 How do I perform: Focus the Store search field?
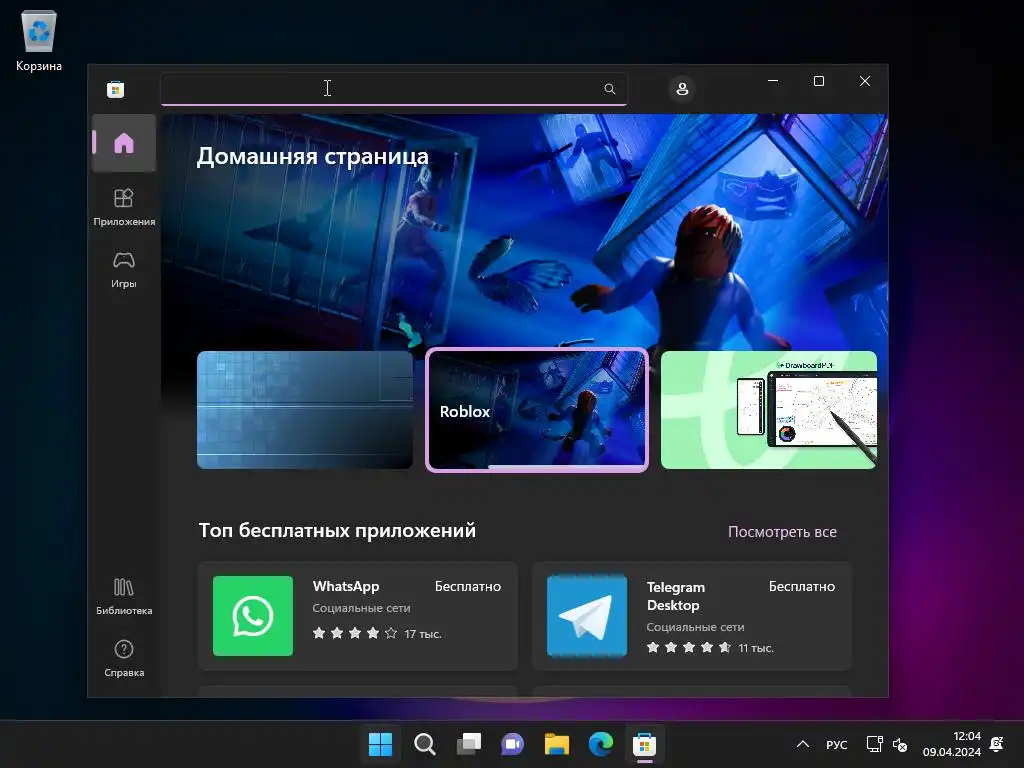coord(394,89)
